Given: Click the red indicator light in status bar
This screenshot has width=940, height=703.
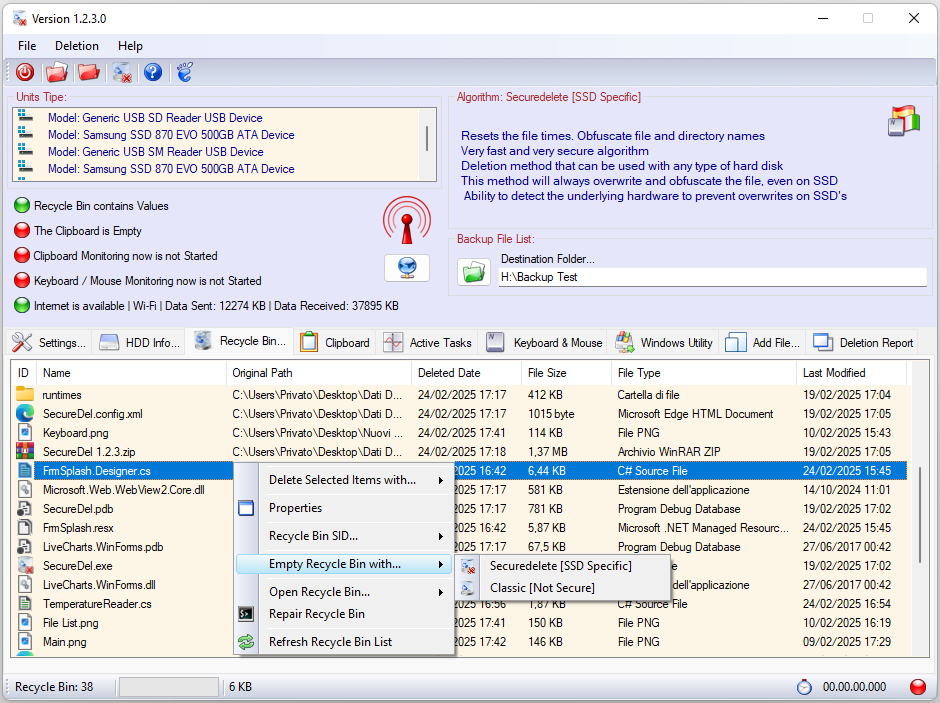Looking at the screenshot, I should (x=917, y=687).
